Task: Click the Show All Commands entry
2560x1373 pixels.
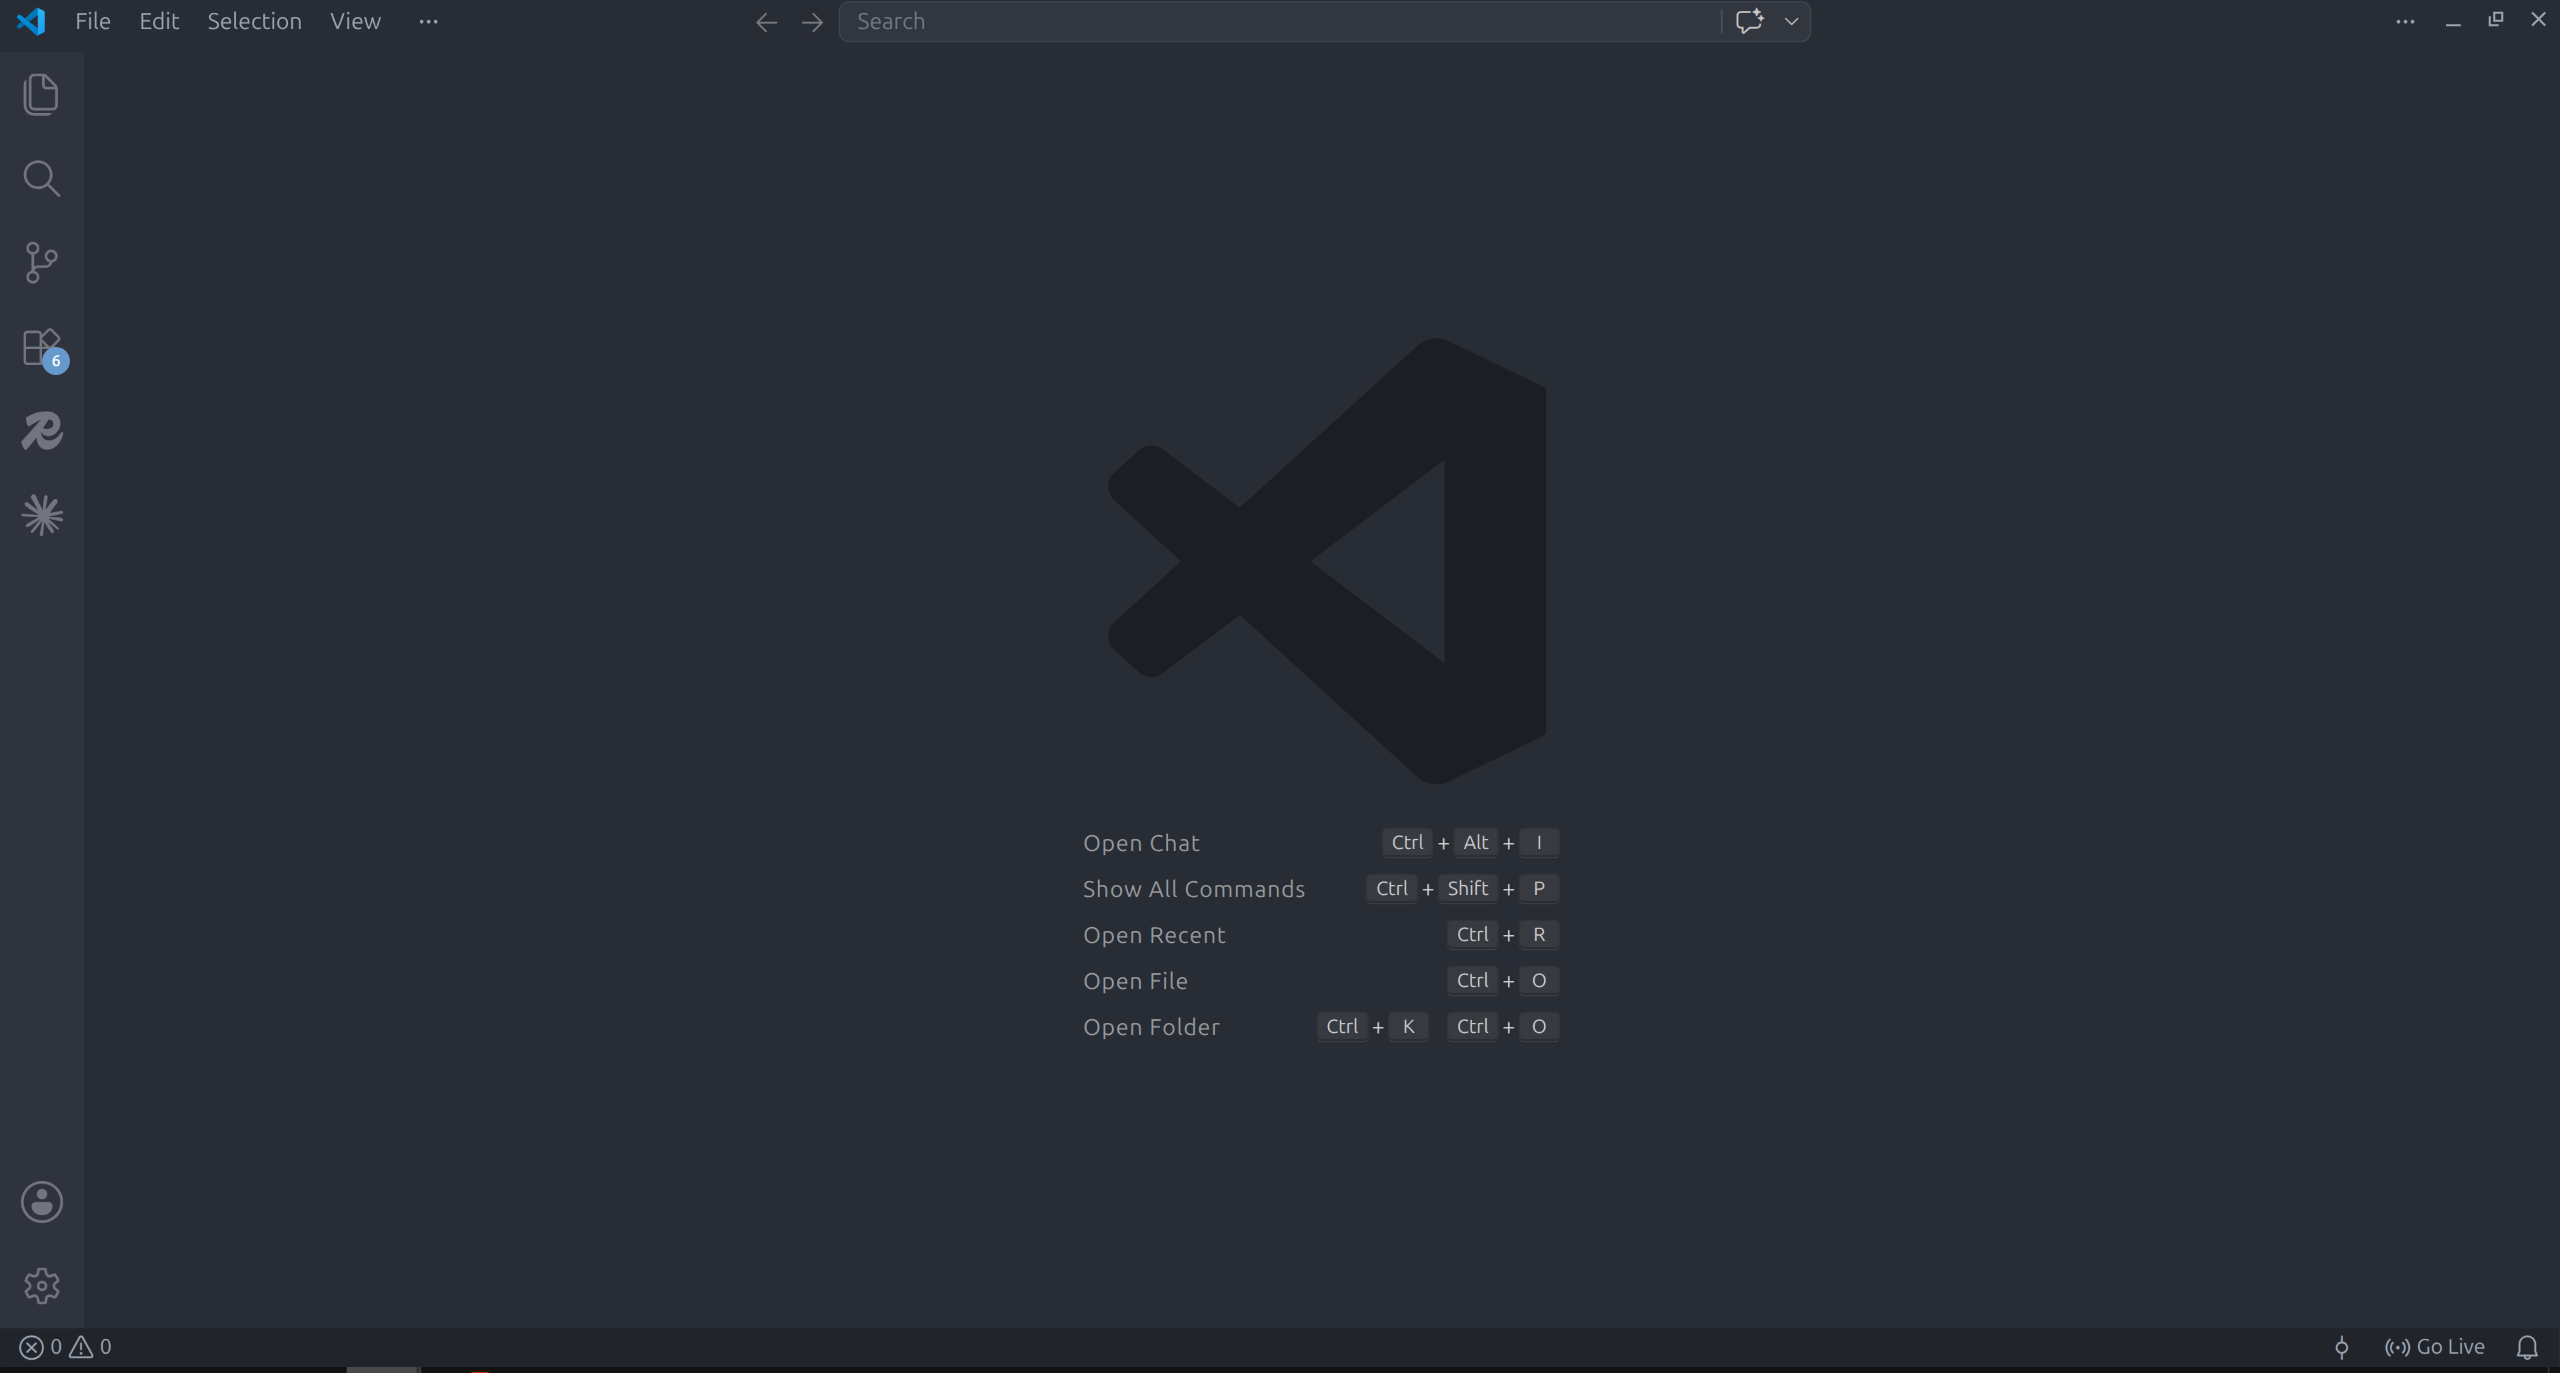Action: click(x=1194, y=889)
